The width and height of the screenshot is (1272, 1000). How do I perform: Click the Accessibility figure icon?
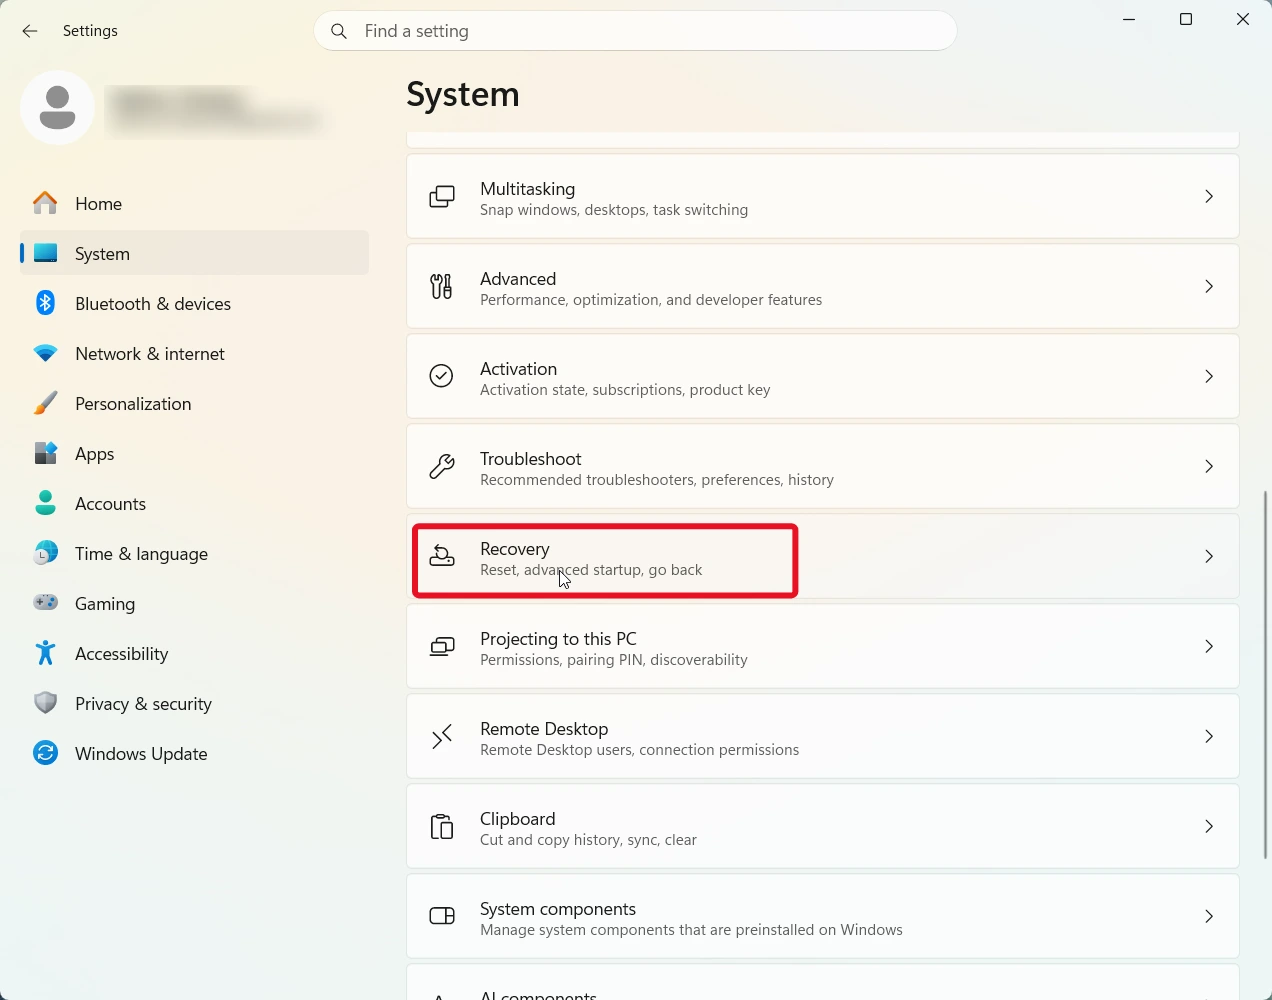(45, 653)
